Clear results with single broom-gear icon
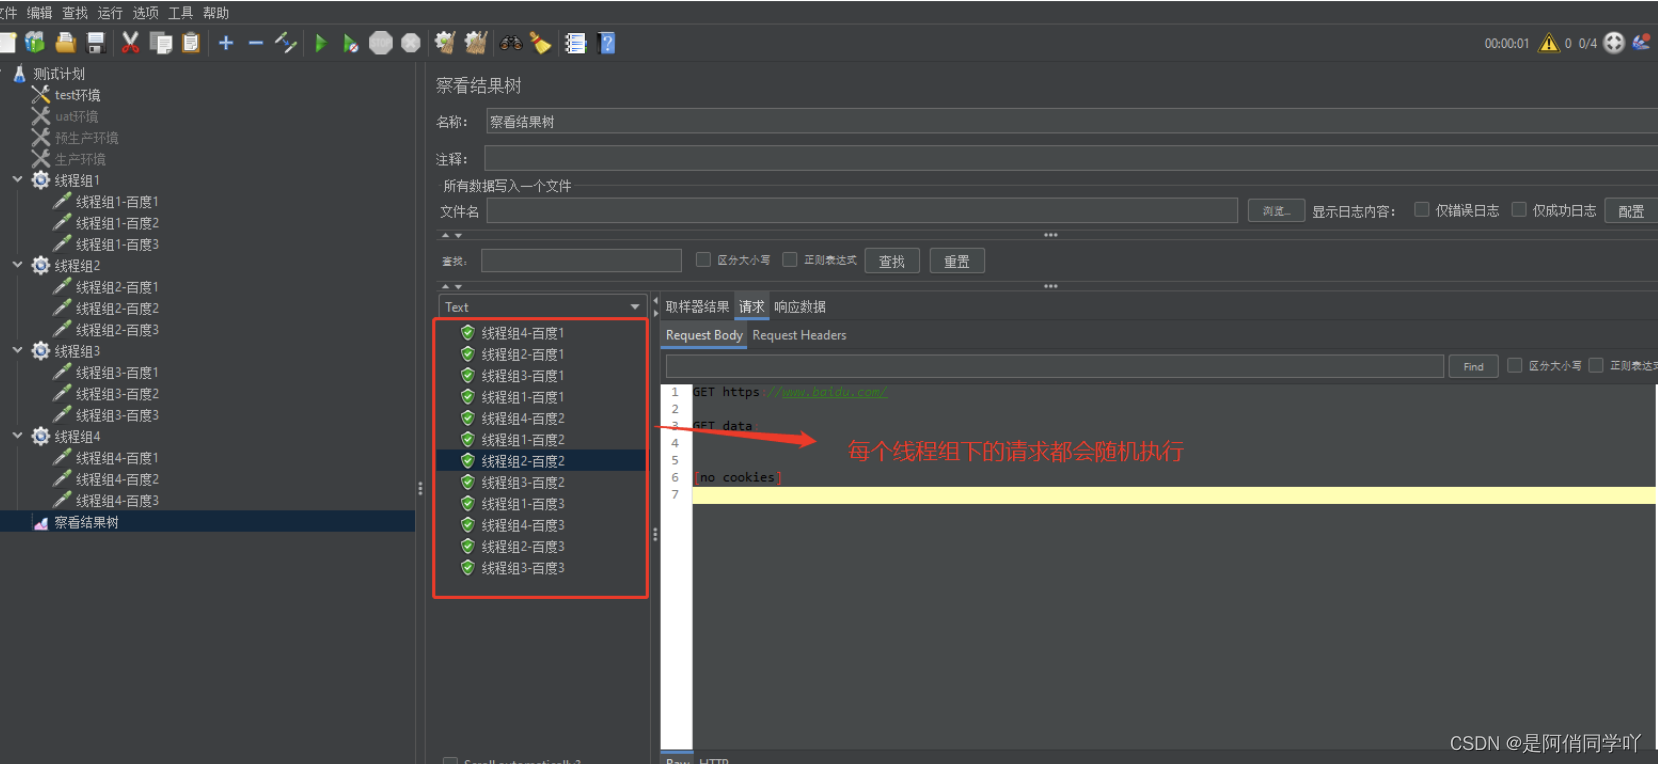Image resolution: width=1658 pixels, height=764 pixels. [445, 42]
